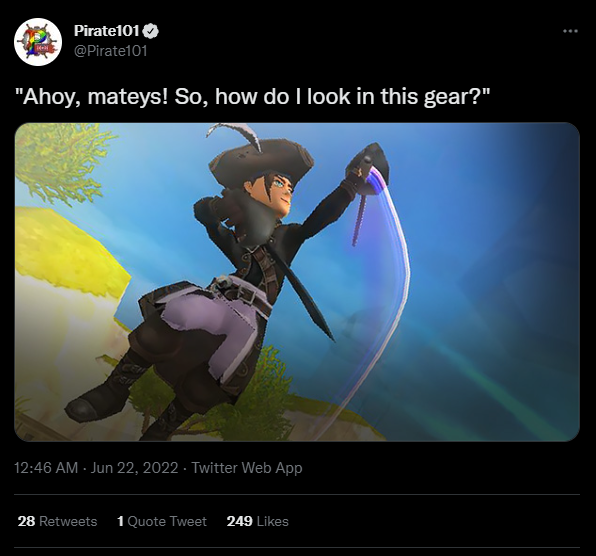The image size is (596, 556).
Task: Click the pirate's tricorn hat in the image
Action: pyautogui.click(x=258, y=160)
